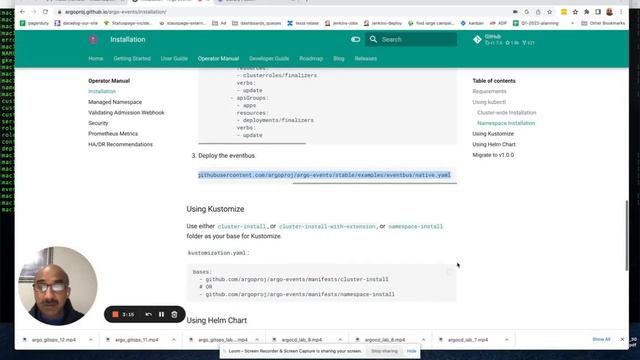640x360 pixels.
Task: Open the Blog tab
Action: tap(339, 59)
